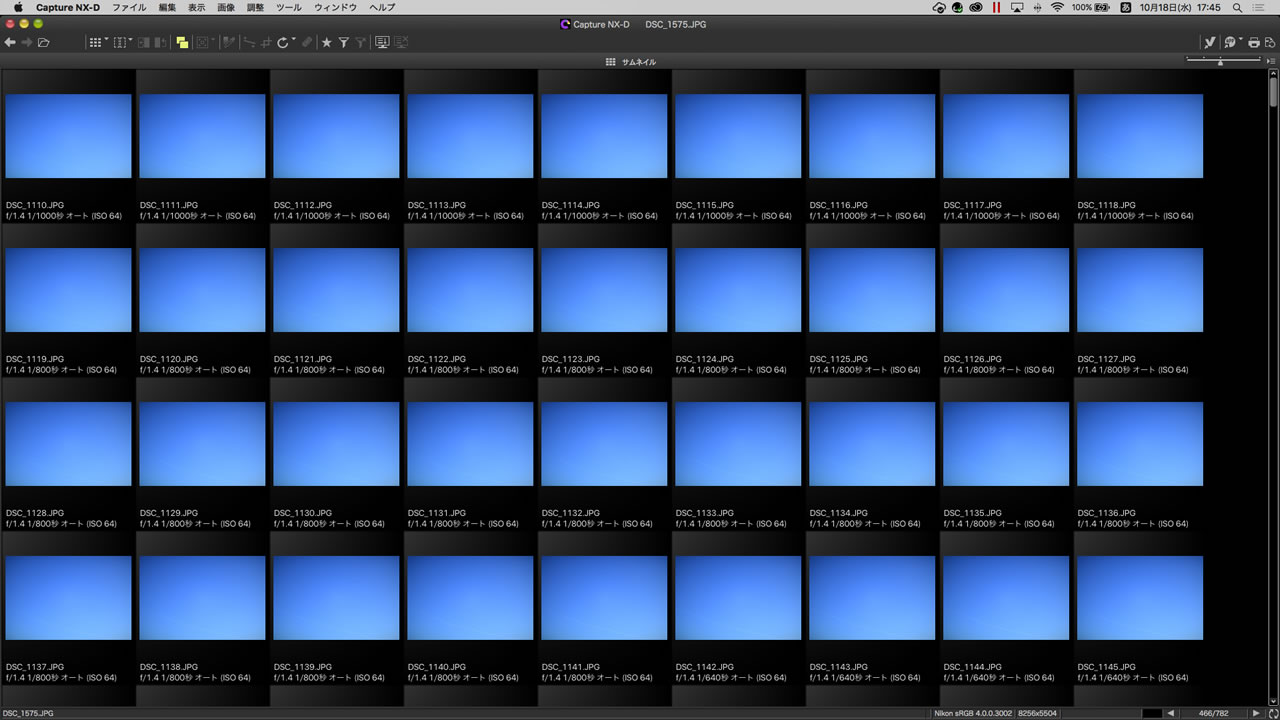This screenshot has width=1280, height=720.
Task: Open folder icon in toolbar
Action: point(43,42)
